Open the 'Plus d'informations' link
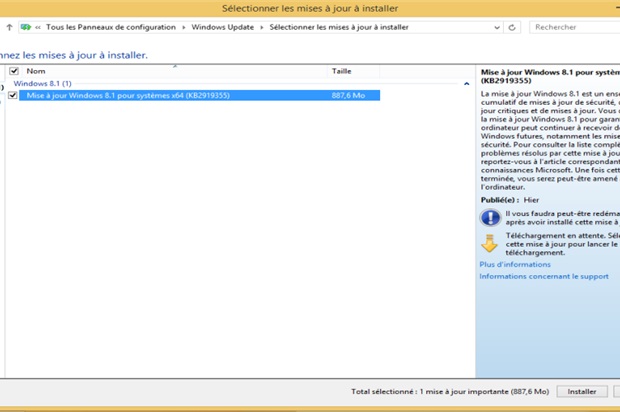The image size is (620, 412). [515, 264]
